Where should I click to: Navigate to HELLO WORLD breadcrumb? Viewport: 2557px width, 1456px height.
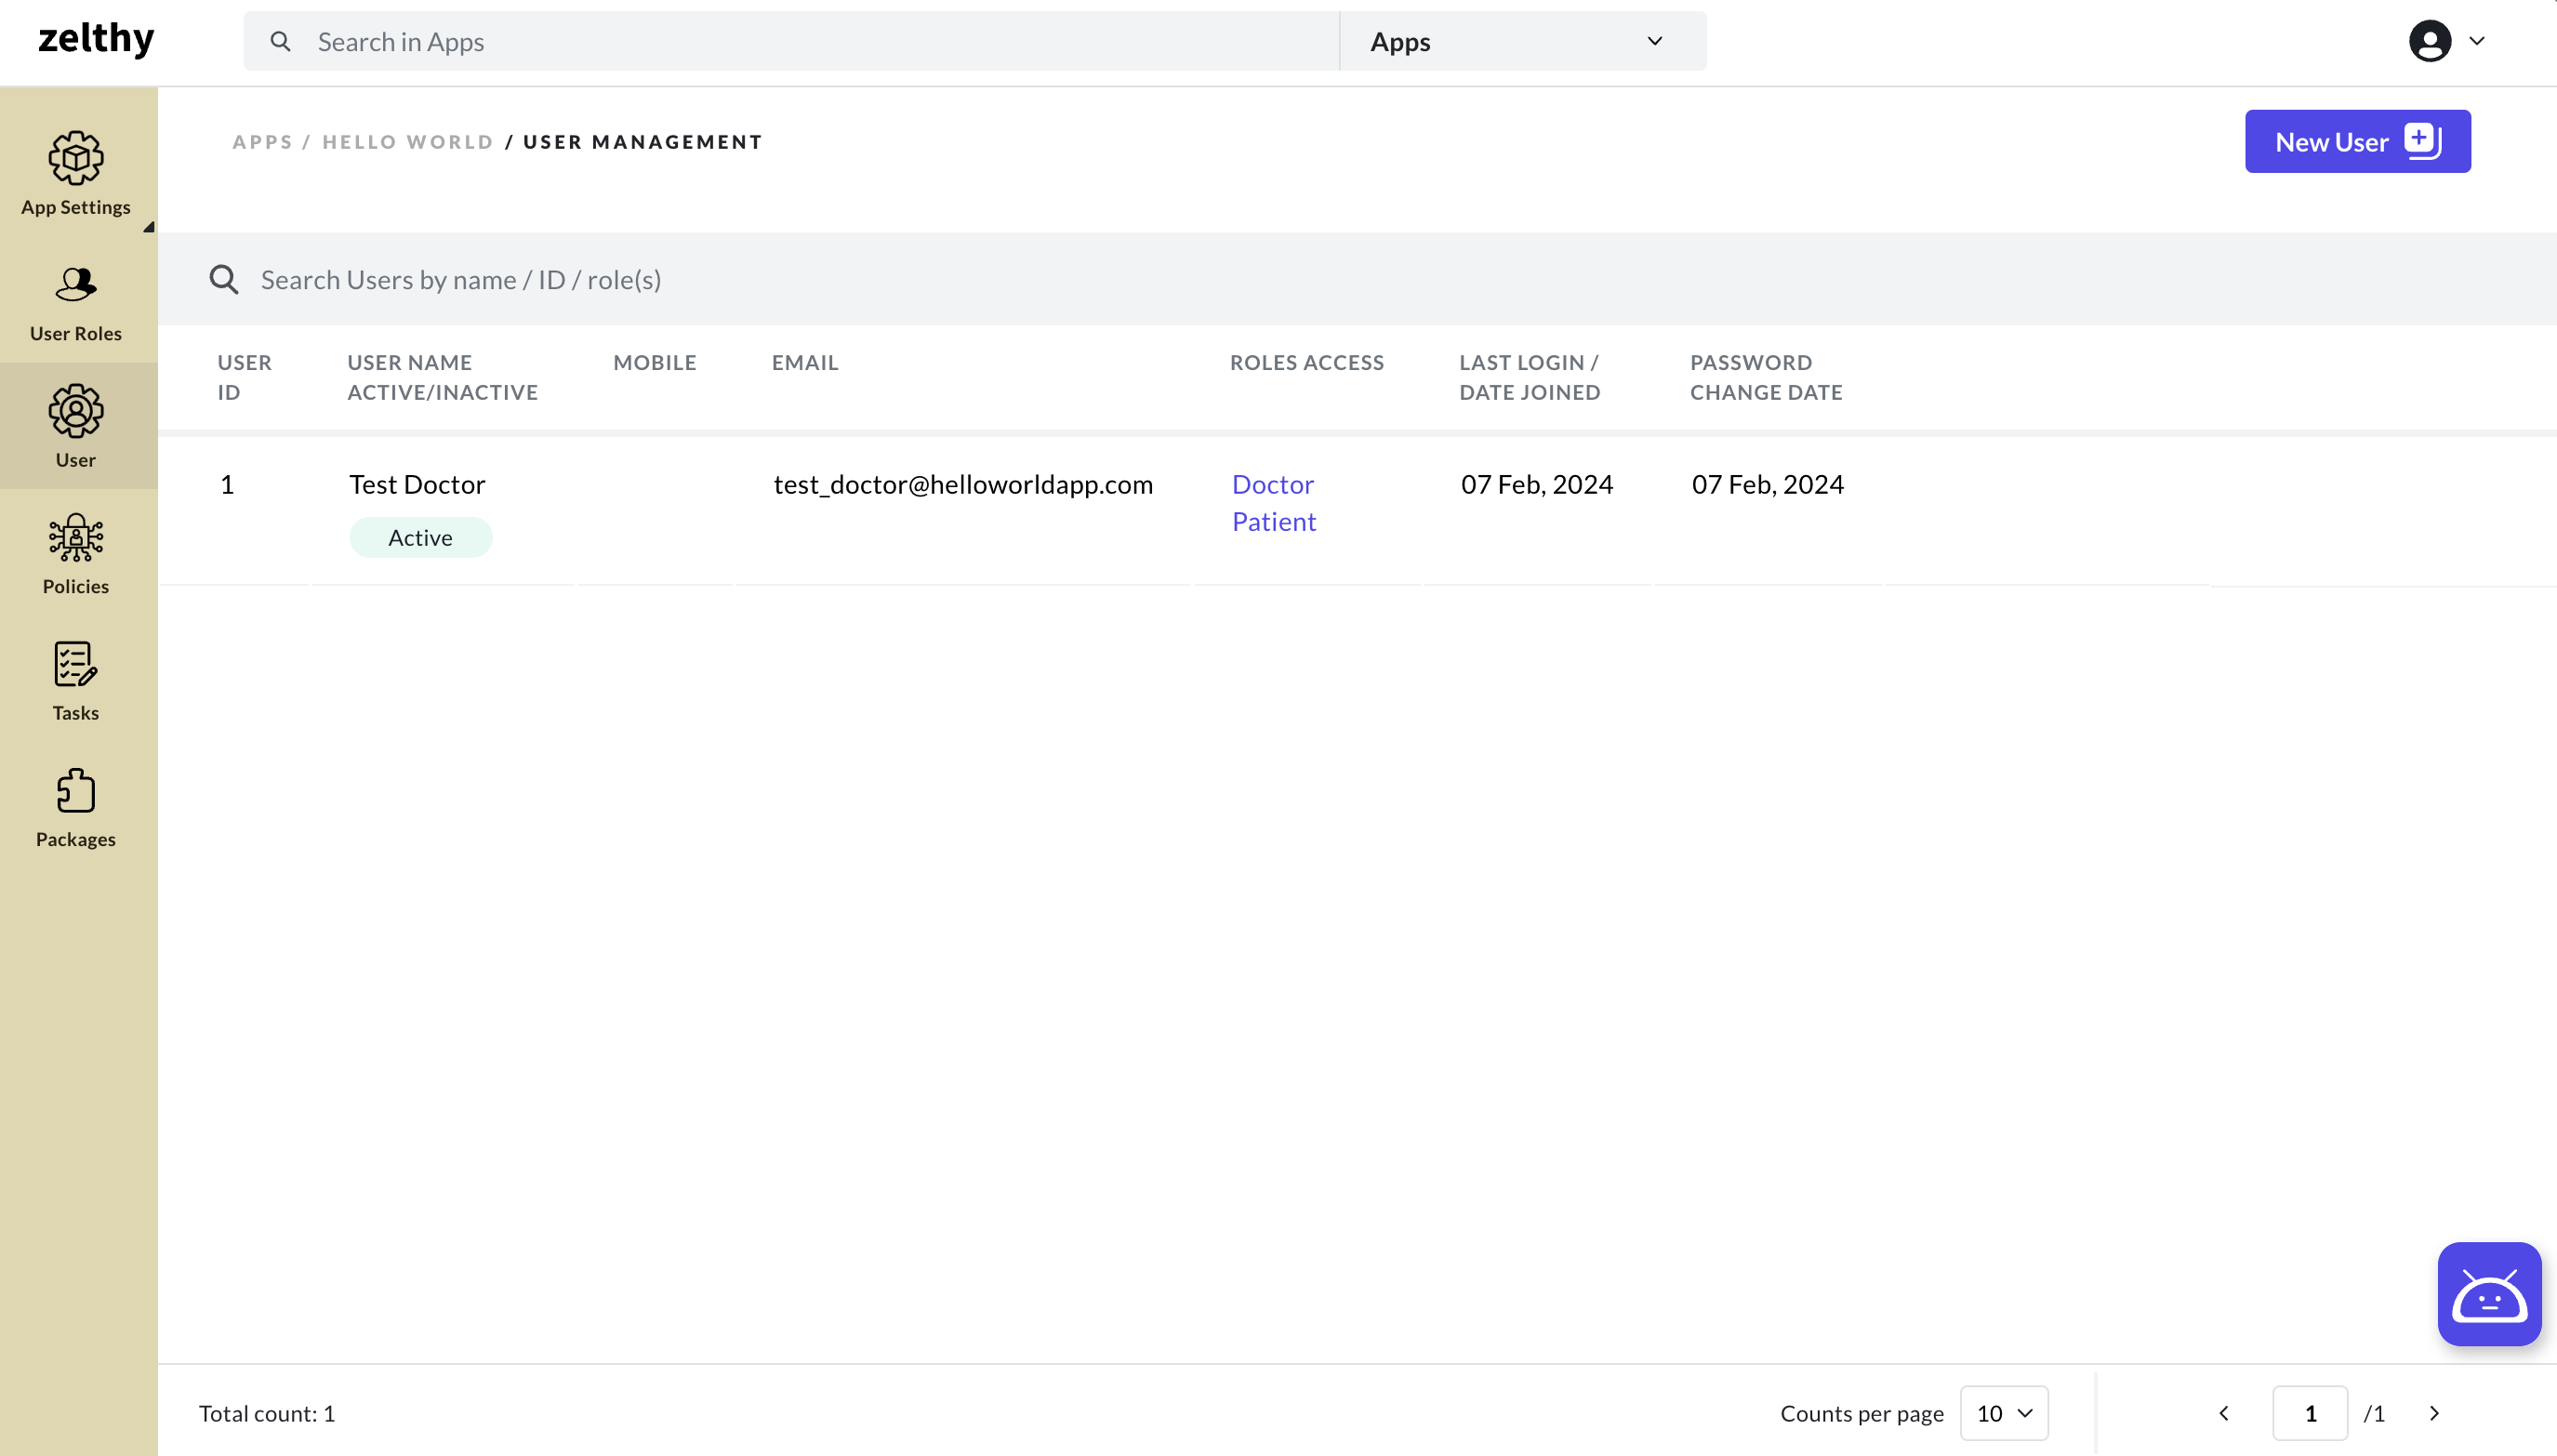[x=407, y=140]
